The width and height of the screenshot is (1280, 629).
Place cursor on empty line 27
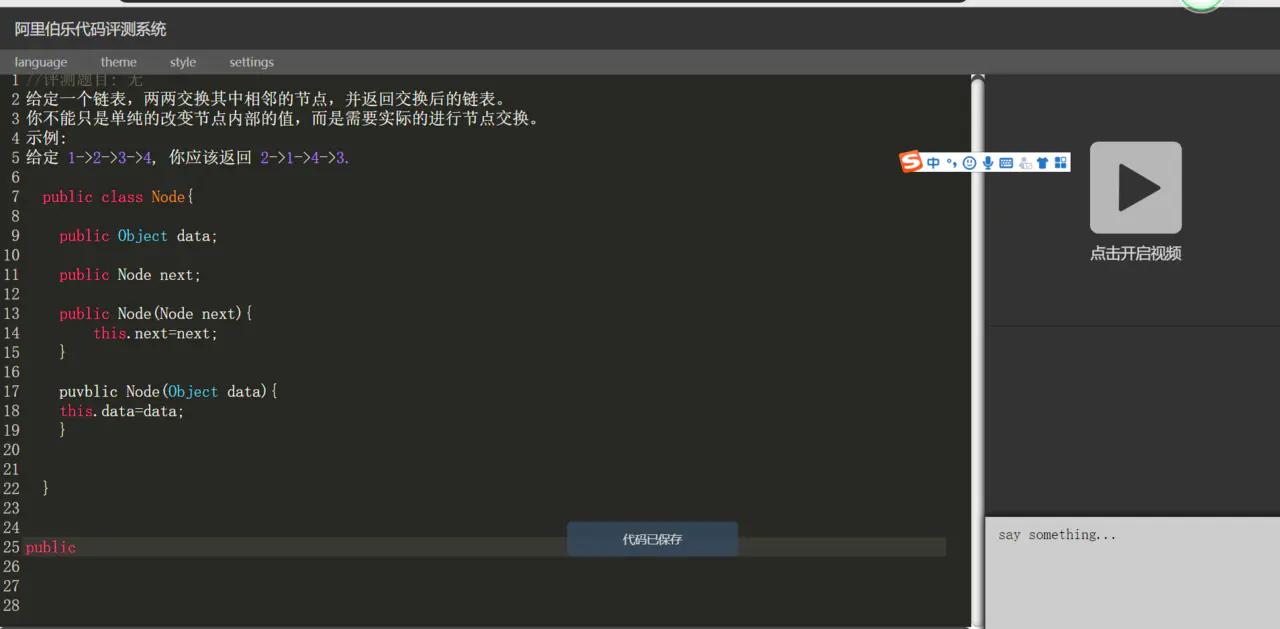click(x=485, y=586)
